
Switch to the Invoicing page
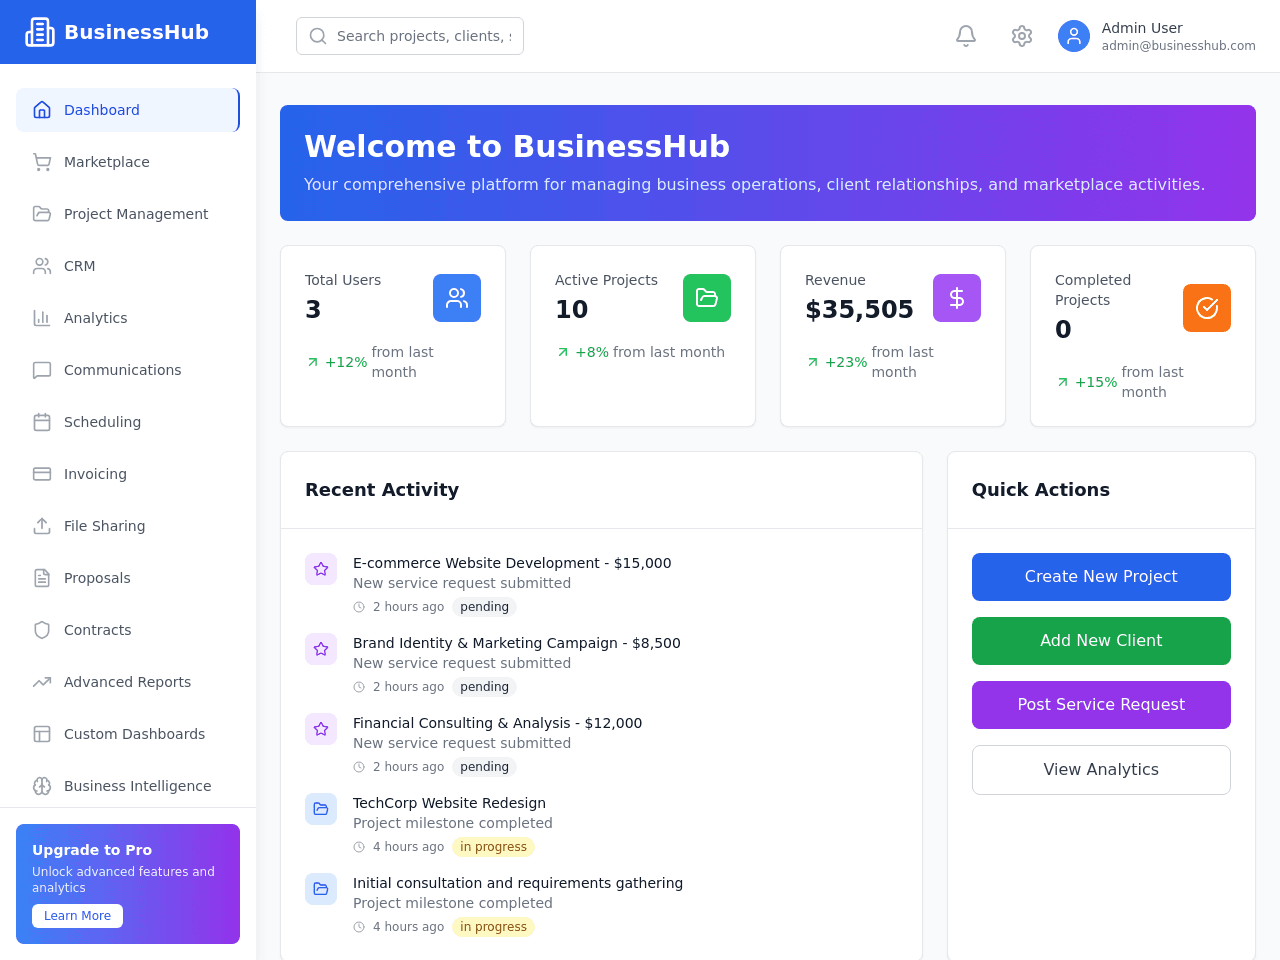[x=128, y=474]
